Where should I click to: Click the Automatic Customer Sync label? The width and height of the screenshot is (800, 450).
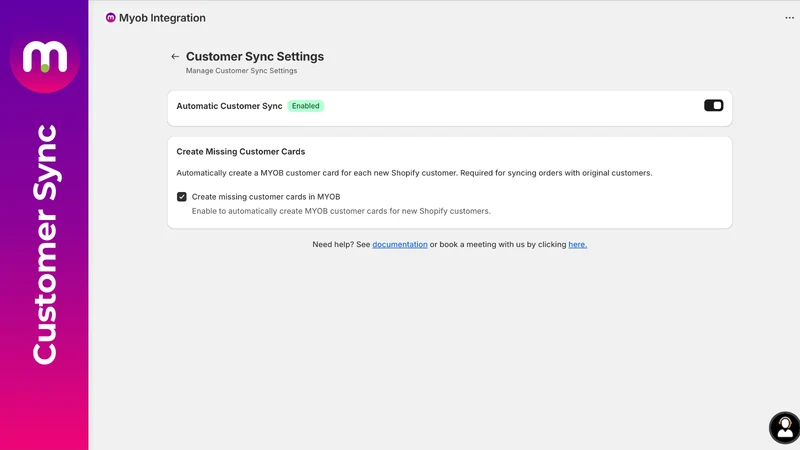(229, 106)
